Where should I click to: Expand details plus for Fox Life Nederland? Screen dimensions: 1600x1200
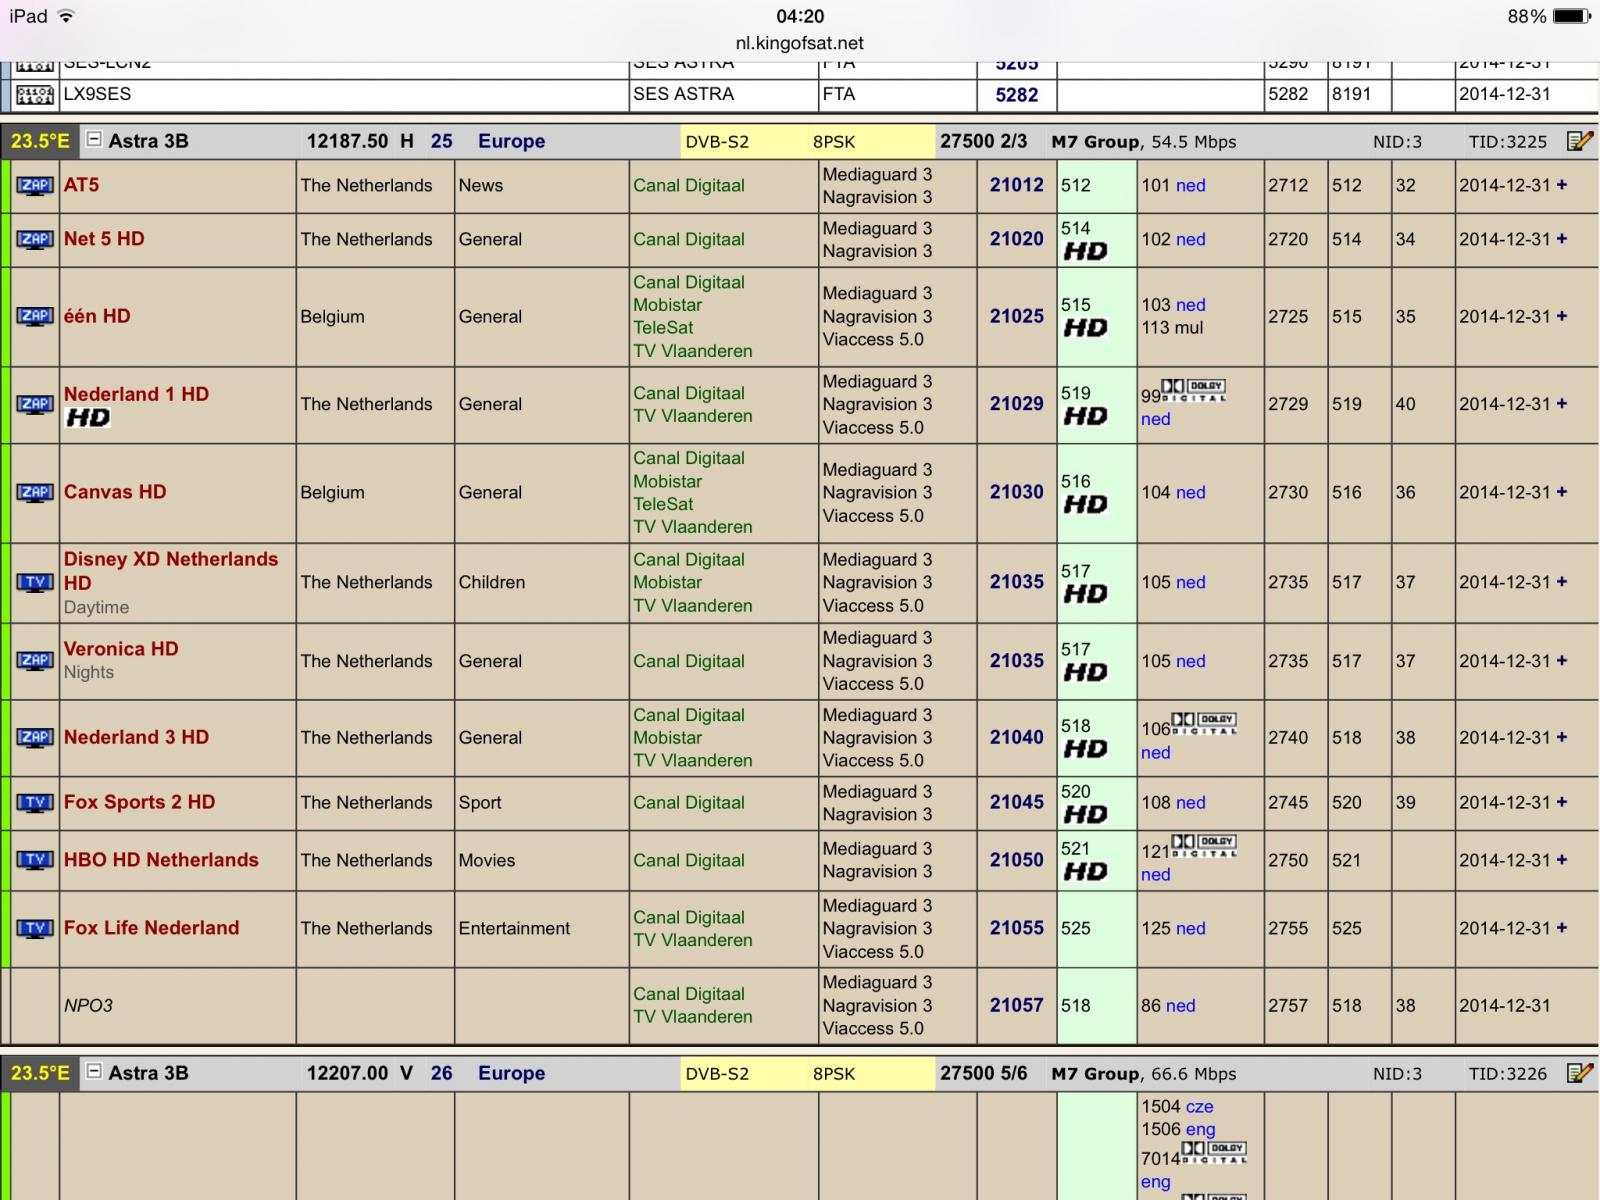tap(1562, 928)
